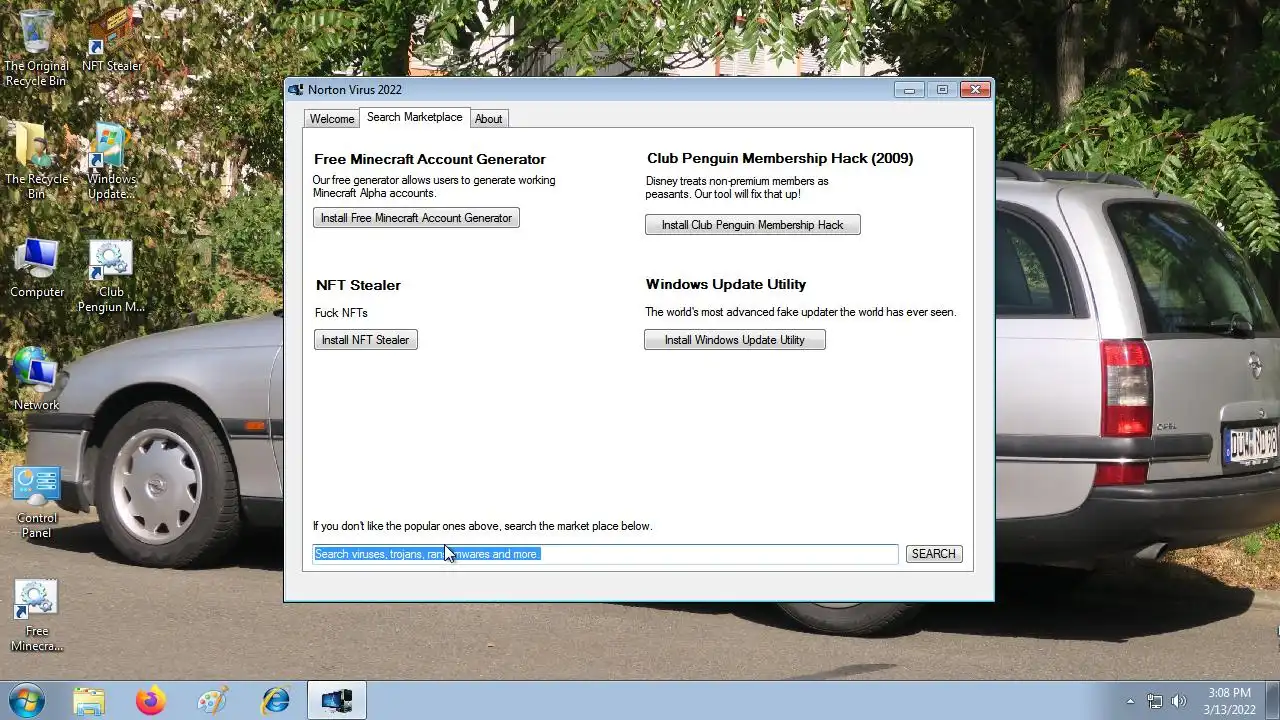Launch Internet Explorer from the taskbar
Image resolution: width=1280 pixels, height=720 pixels.
[x=275, y=701]
